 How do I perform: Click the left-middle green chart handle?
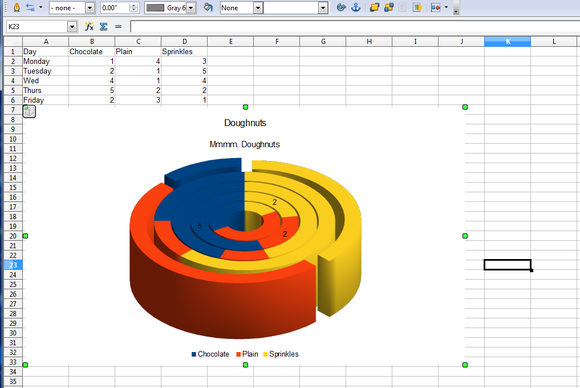click(25, 236)
